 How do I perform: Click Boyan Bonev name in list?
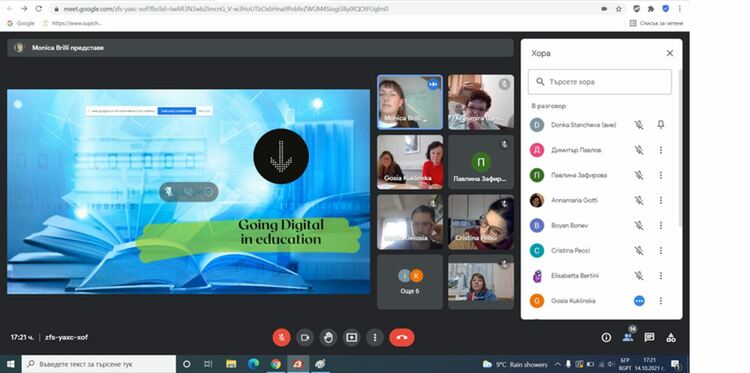click(569, 225)
